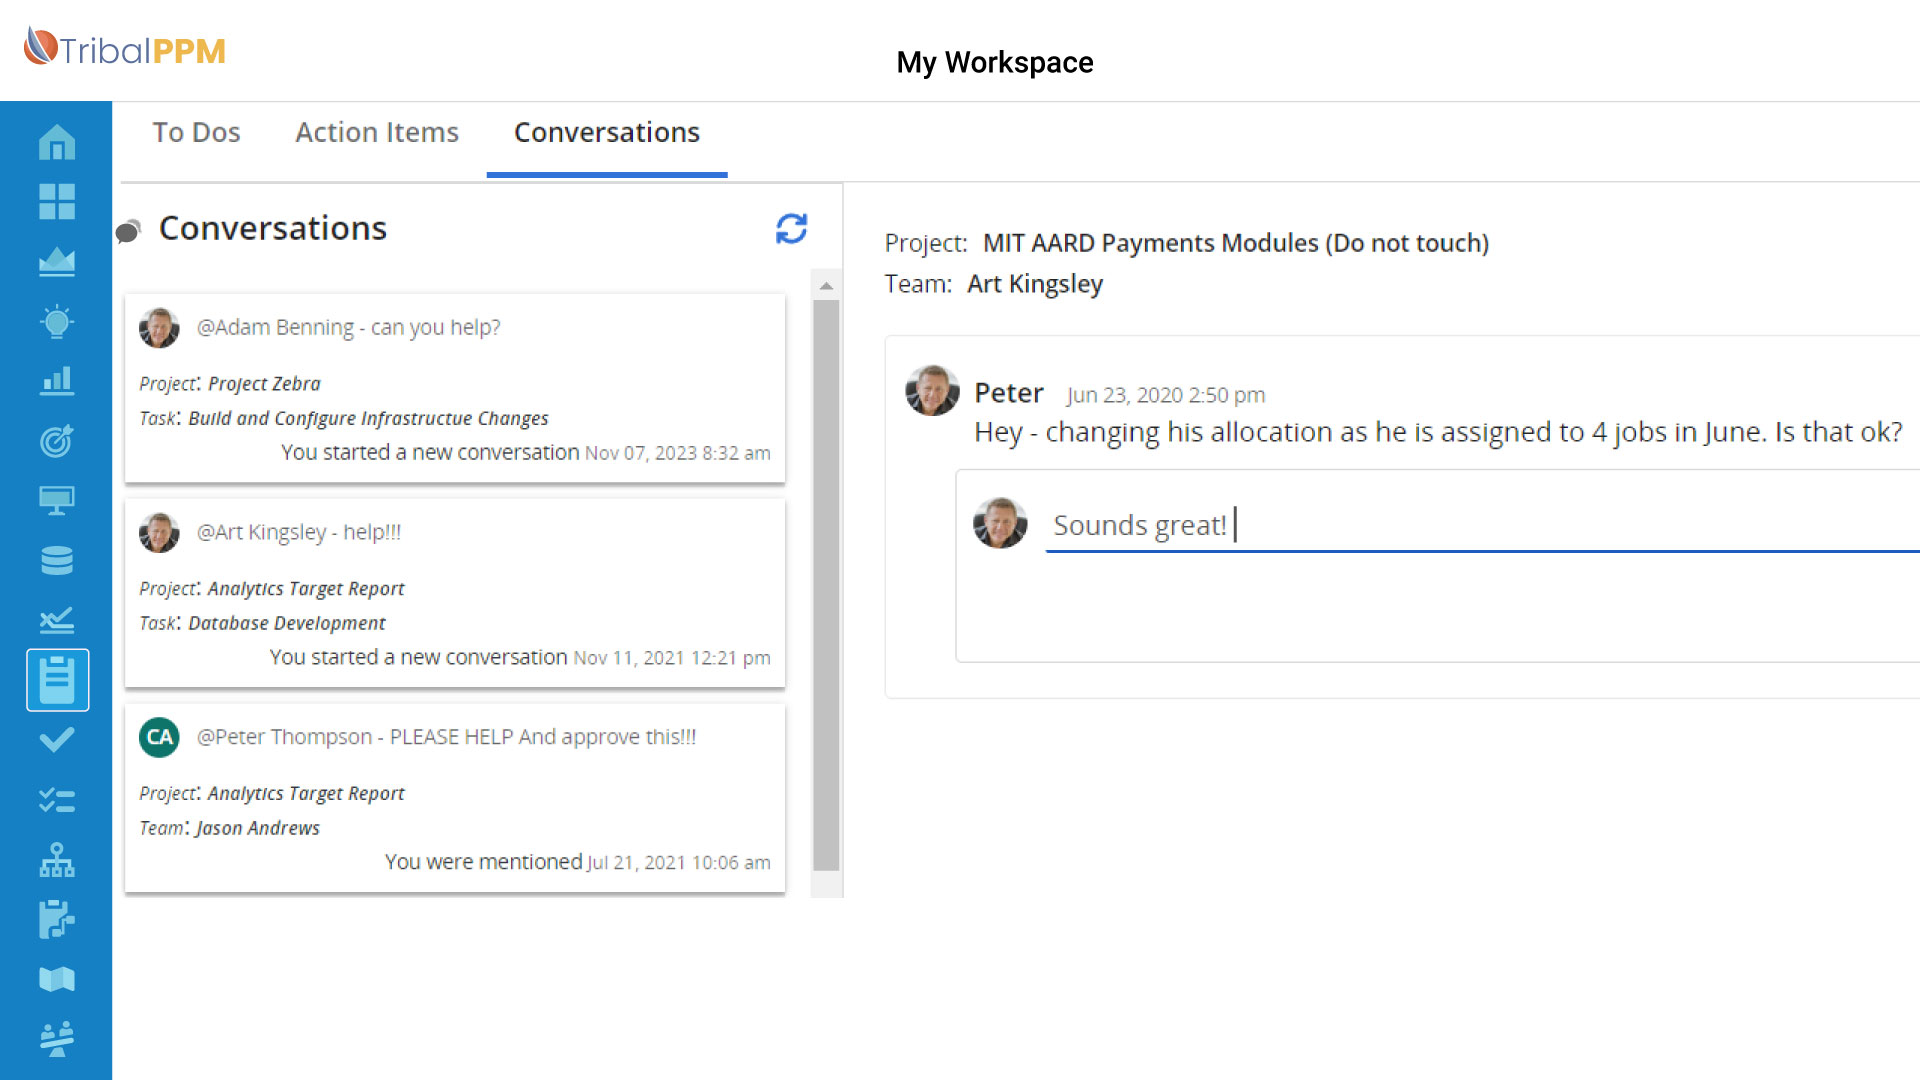Viewport: 1920px width, 1080px height.
Task: Click into the Sounds great! reply field
Action: (1482, 526)
